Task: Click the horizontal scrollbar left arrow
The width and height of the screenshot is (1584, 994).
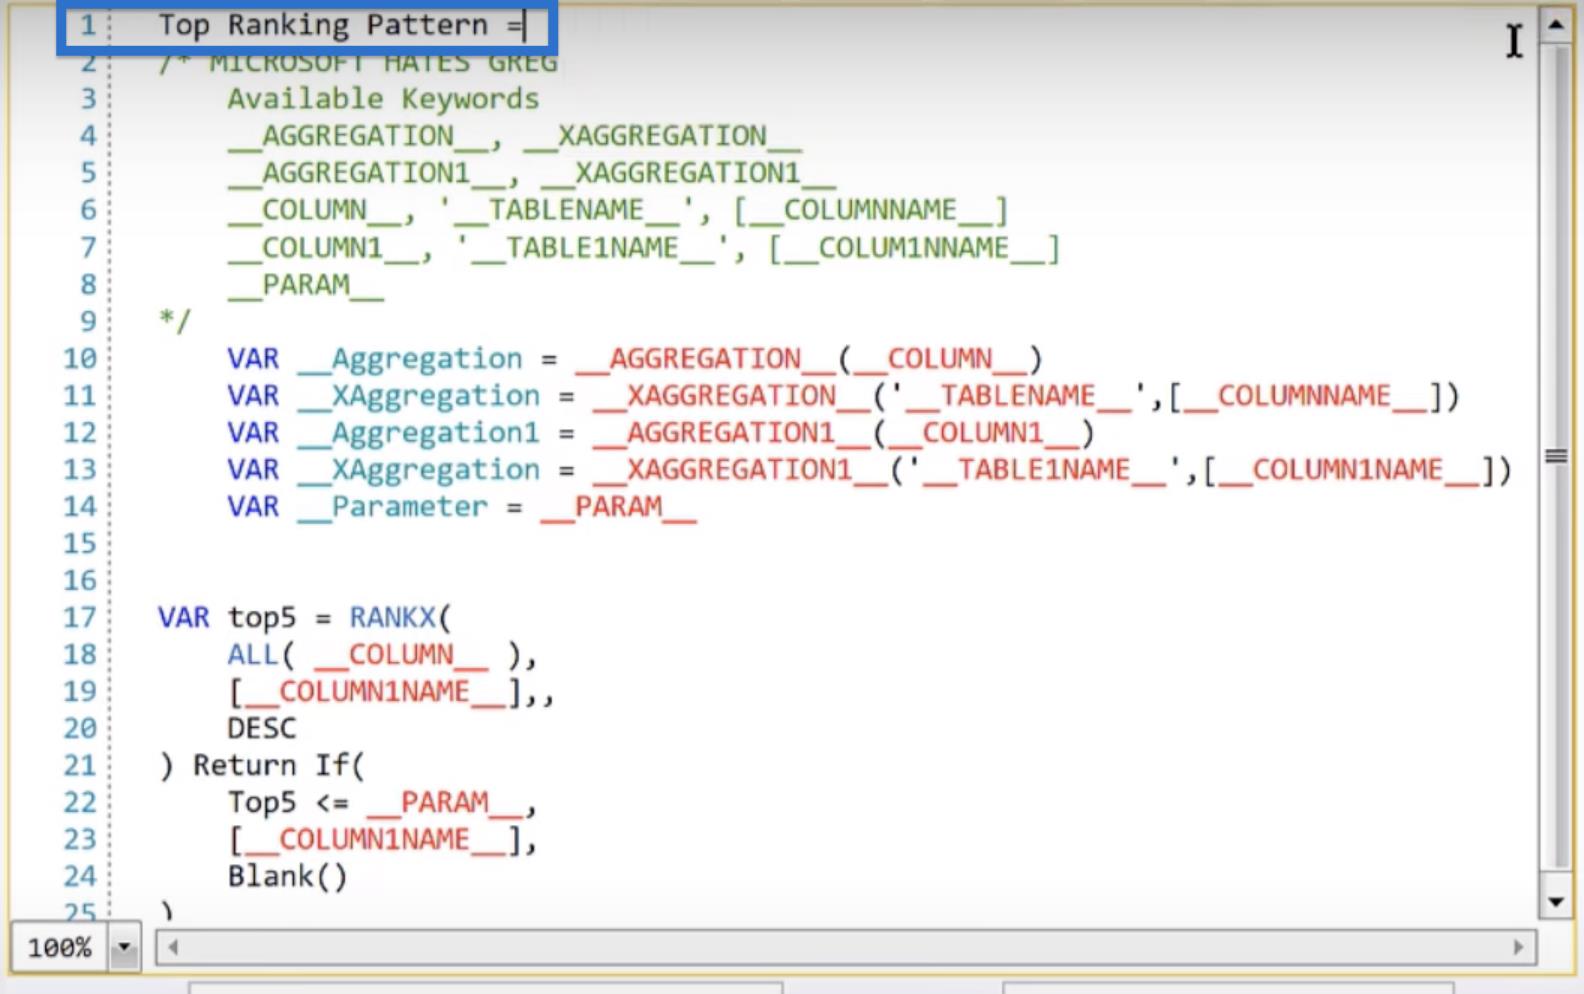Action: point(173,947)
